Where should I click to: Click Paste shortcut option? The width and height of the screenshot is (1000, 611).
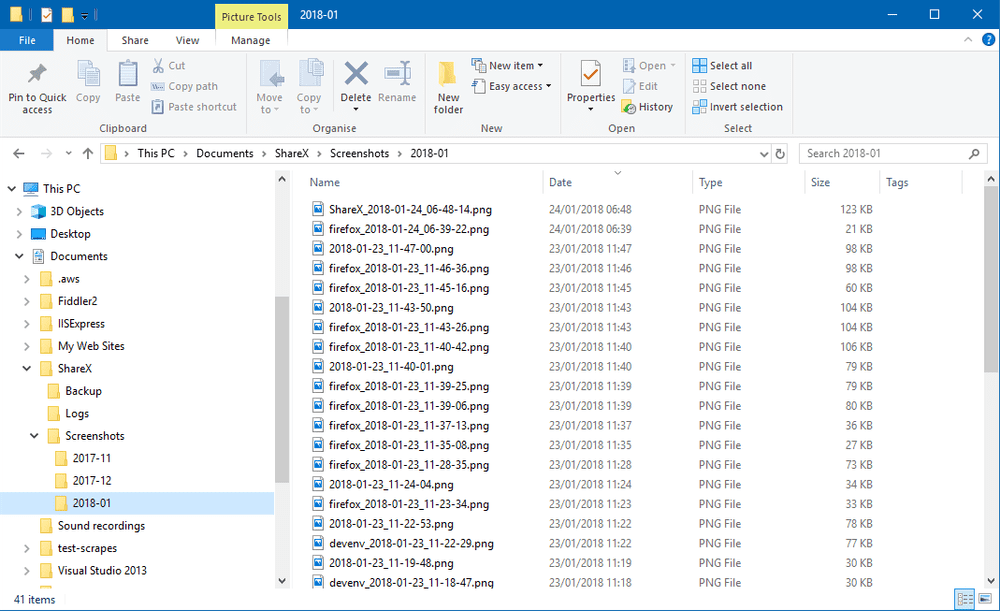click(194, 107)
